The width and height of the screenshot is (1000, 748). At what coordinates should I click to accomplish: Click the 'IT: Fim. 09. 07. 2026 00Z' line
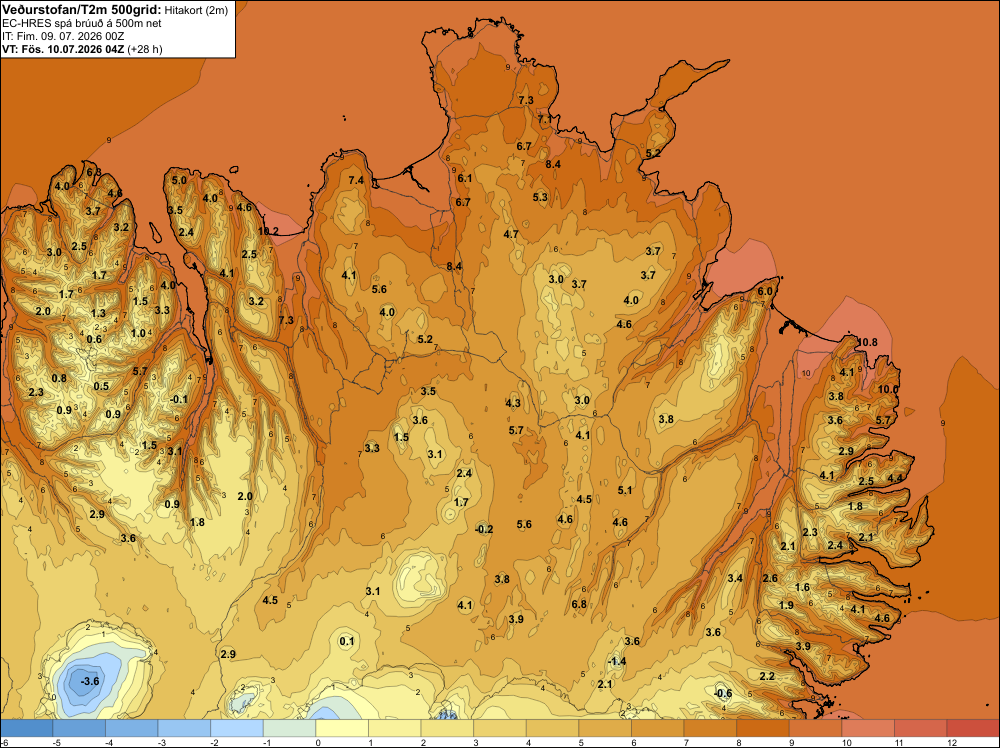(x=63, y=36)
